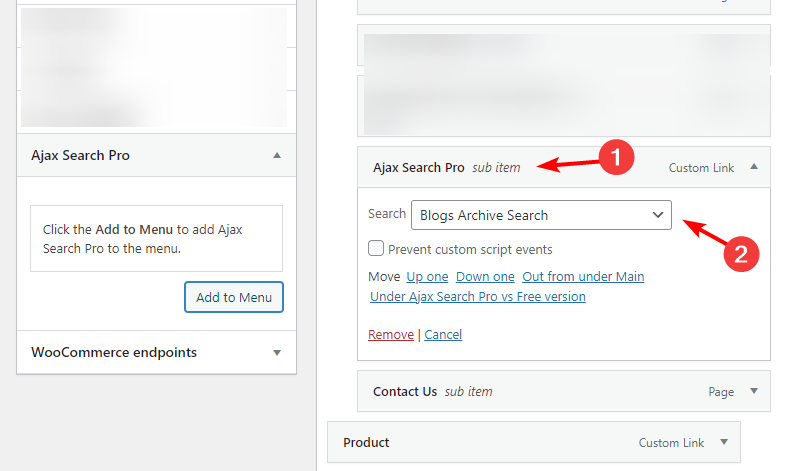Viewport: 812px width, 471px height.
Task: Select the Product menu item bar
Action: (x=480, y=442)
